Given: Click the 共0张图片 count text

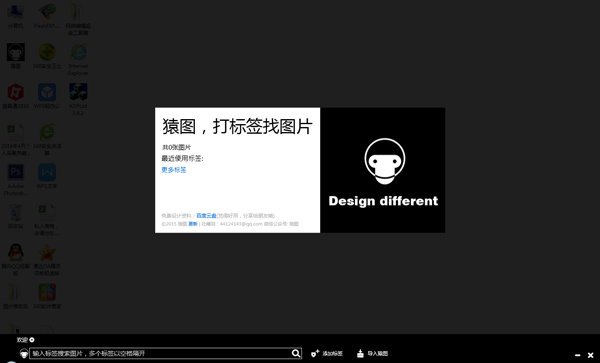Looking at the screenshot, I should click(176, 147).
